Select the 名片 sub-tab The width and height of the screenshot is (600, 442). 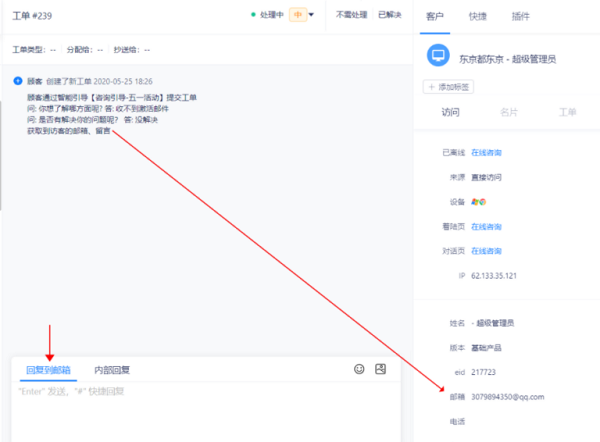(x=509, y=112)
